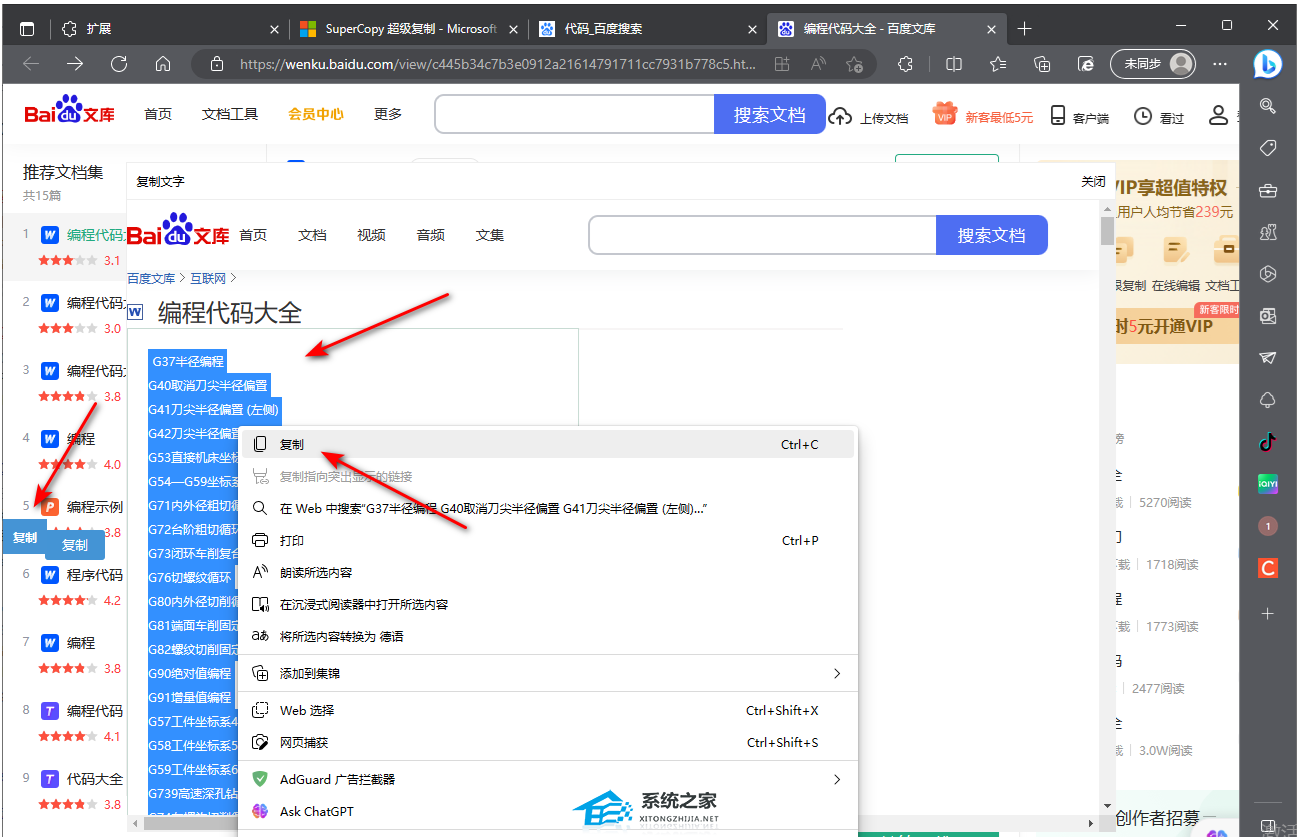Screen dimensions: 1297x837
Task: Open the browser home page icon
Action: tap(163, 64)
